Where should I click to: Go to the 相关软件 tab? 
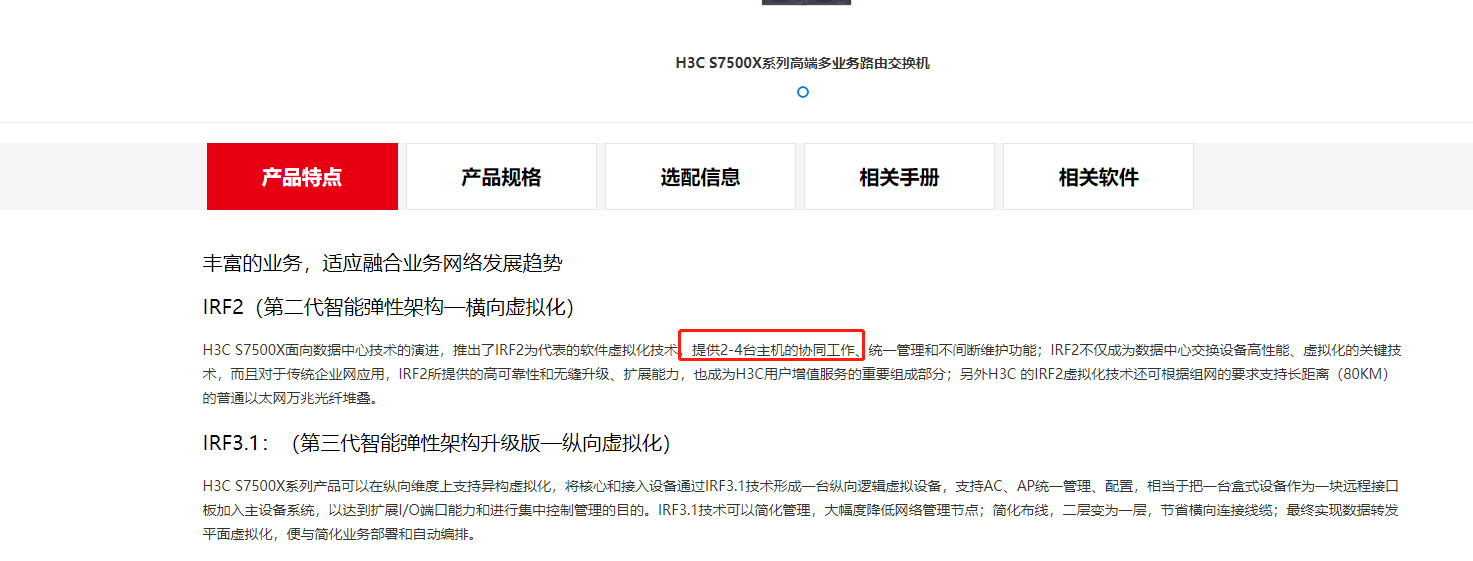tap(1098, 177)
